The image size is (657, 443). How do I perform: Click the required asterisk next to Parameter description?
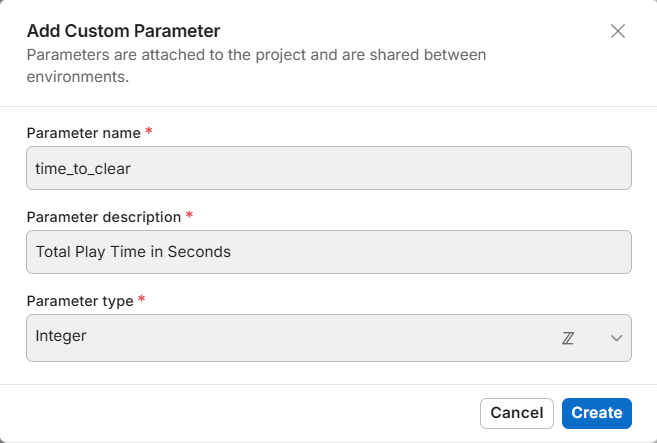[x=189, y=215]
